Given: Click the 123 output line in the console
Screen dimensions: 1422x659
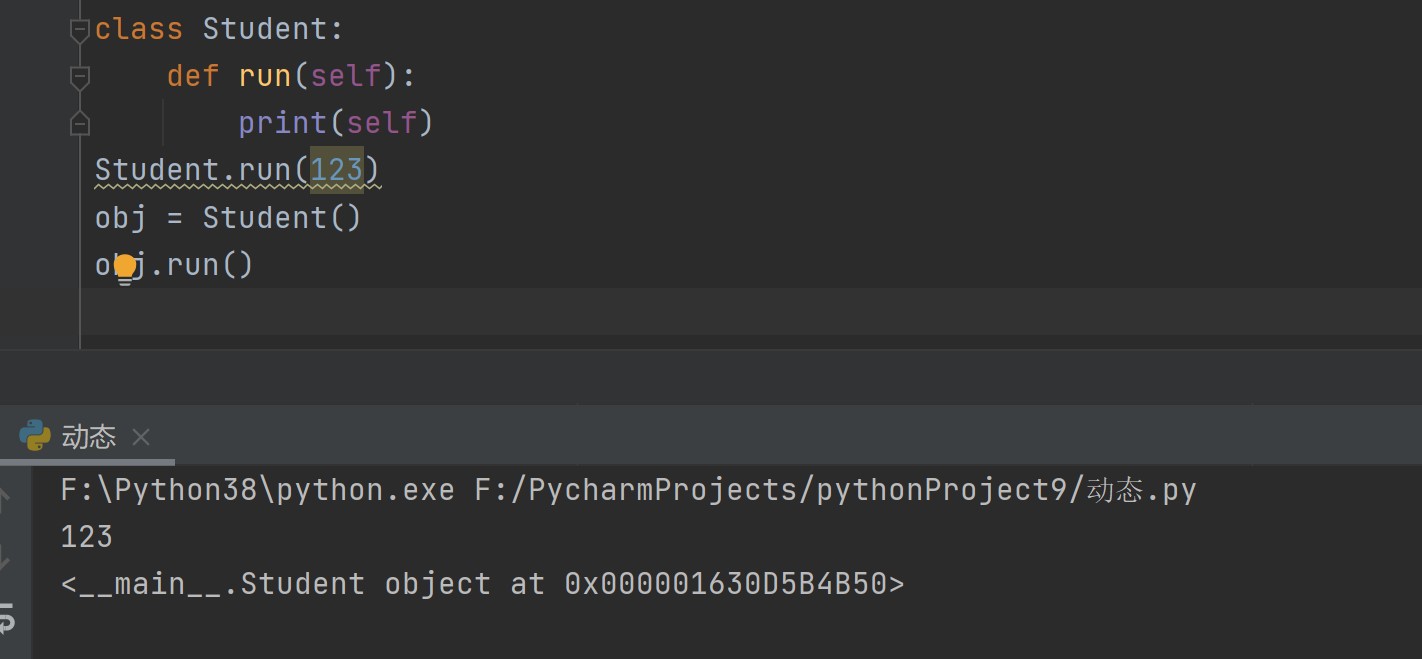Looking at the screenshot, I should click(x=87, y=537).
